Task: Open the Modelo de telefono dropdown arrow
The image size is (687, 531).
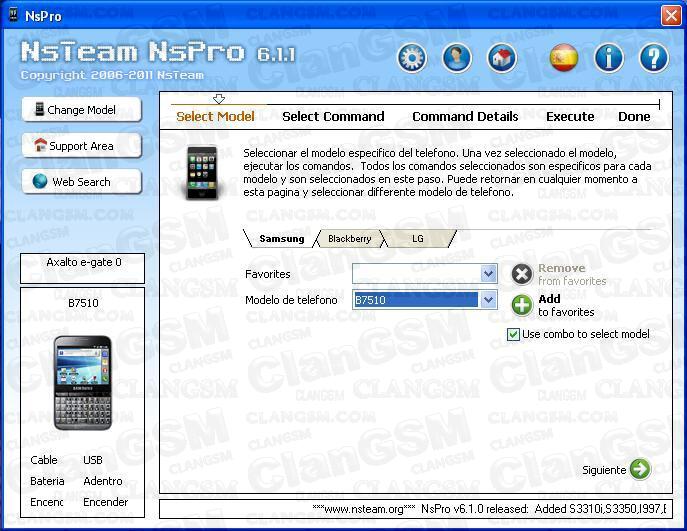Action: [x=488, y=300]
